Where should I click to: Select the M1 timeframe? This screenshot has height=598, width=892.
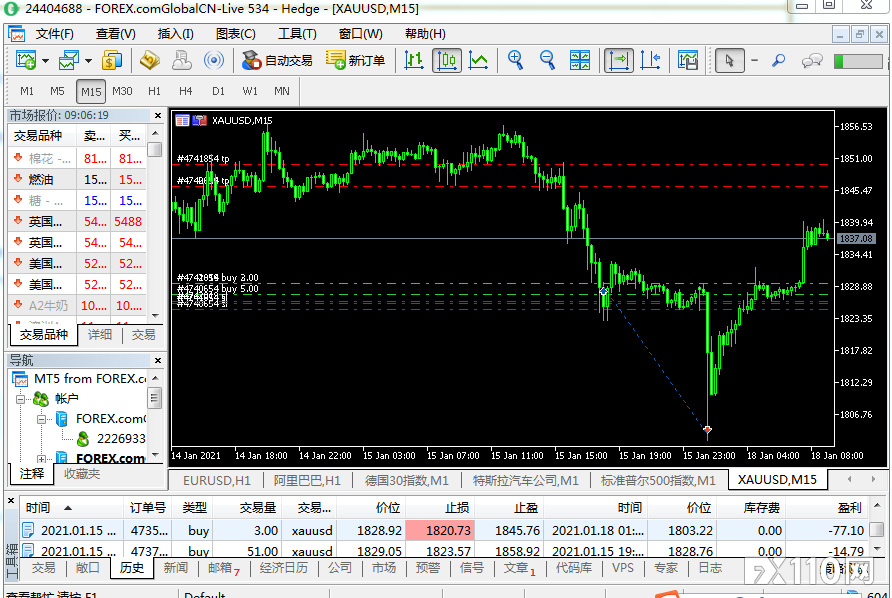[x=27, y=91]
